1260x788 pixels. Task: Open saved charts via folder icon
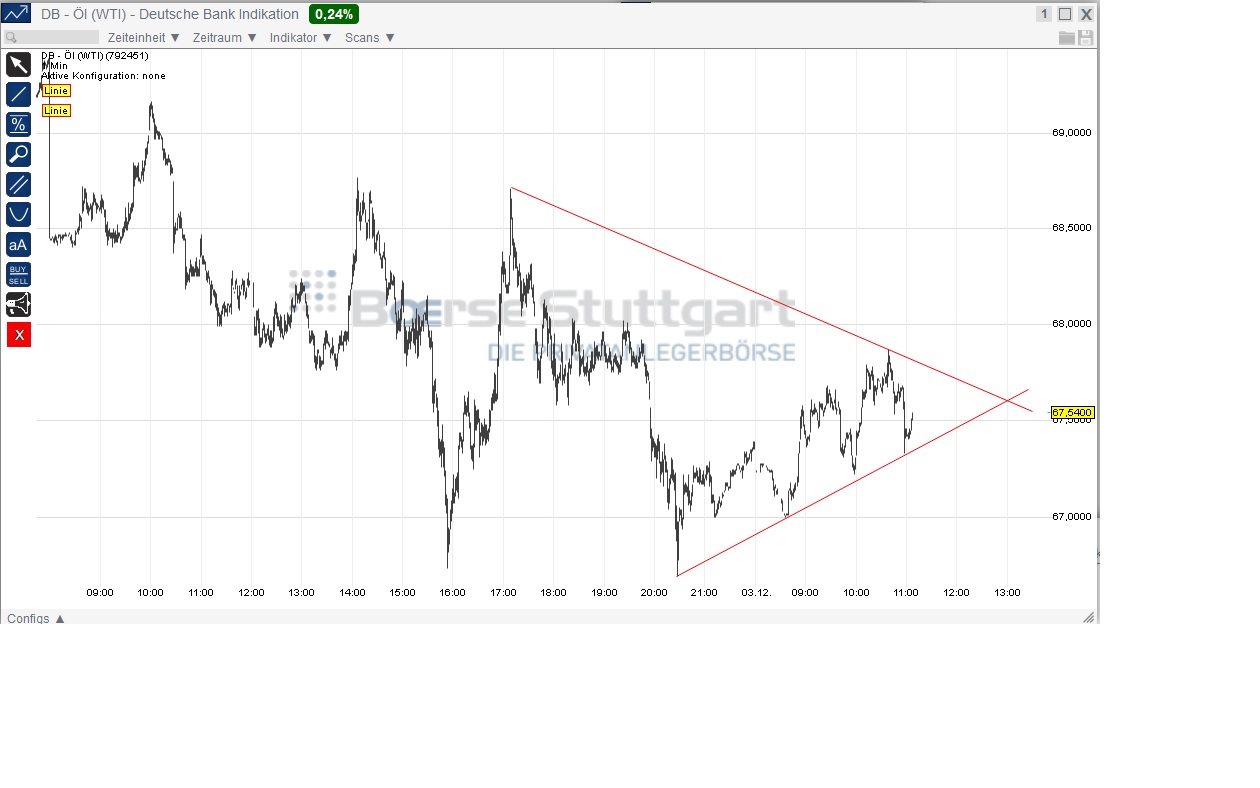coord(1066,37)
